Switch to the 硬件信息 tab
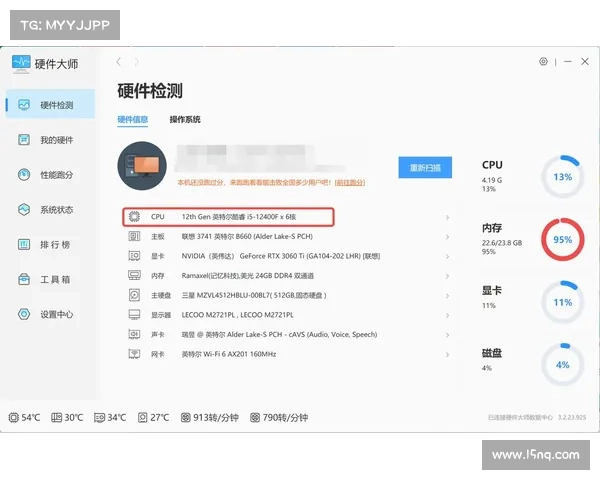This screenshot has width=600, height=480. pyautogui.click(x=132, y=119)
